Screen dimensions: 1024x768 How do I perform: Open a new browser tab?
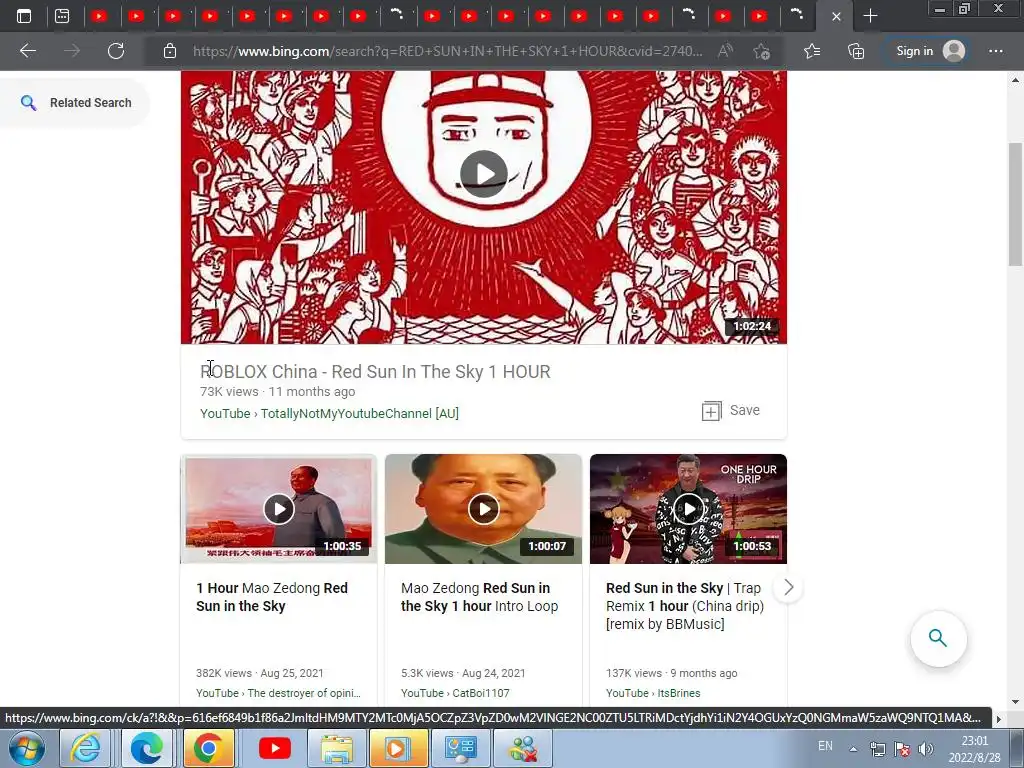tap(870, 16)
